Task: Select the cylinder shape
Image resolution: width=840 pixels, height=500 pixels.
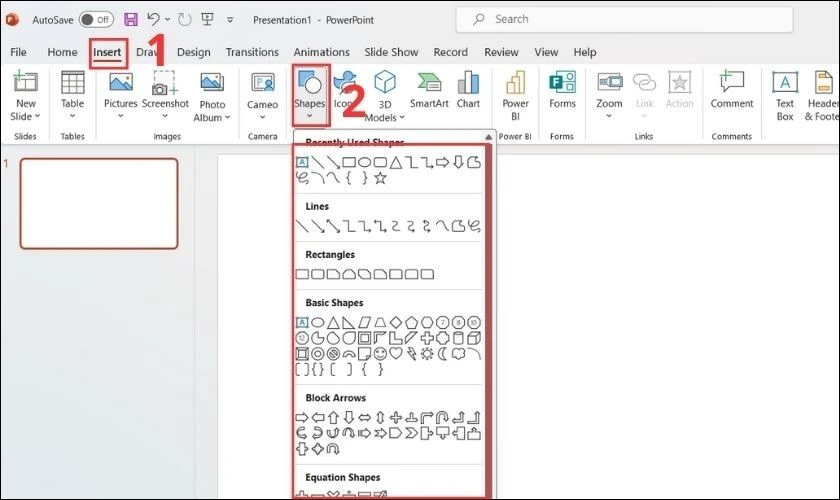Action: (x=458, y=338)
